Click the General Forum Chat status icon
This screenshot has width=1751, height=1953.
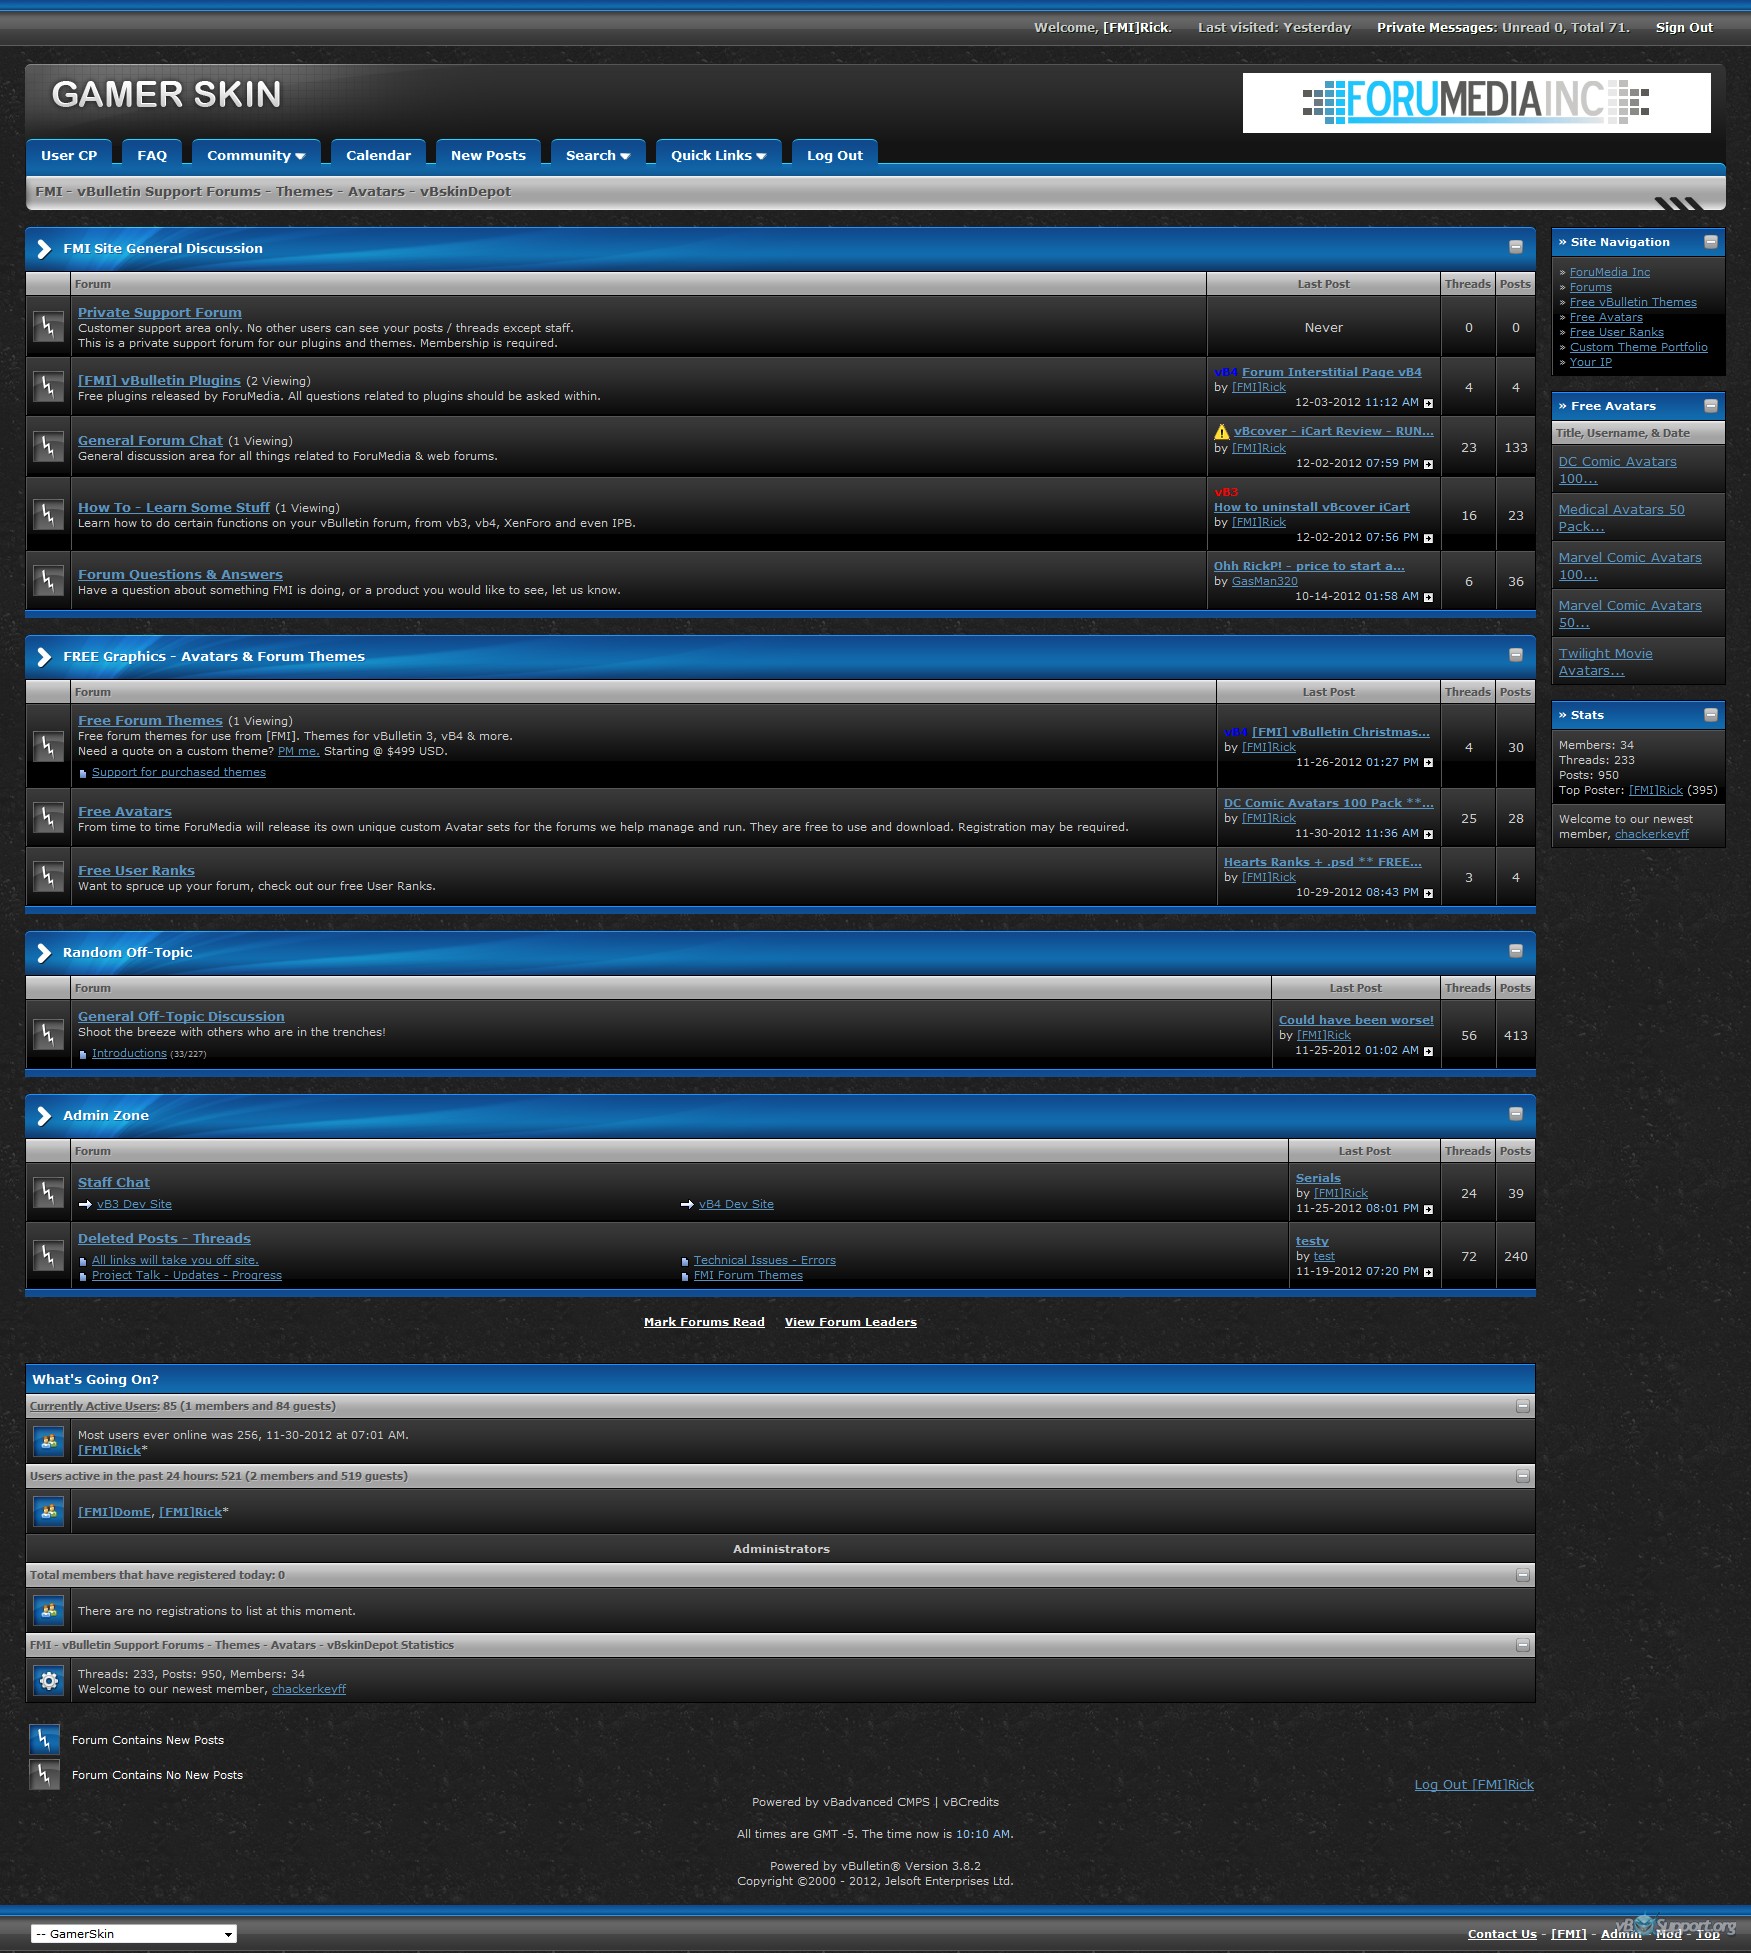click(48, 447)
